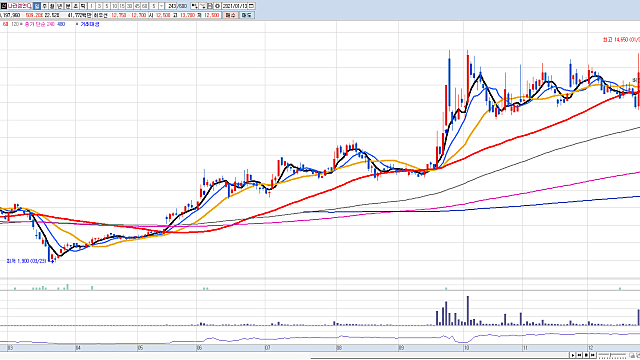The image size is (640, 360).
Task: Select the 3 interval button
Action: 99,6
